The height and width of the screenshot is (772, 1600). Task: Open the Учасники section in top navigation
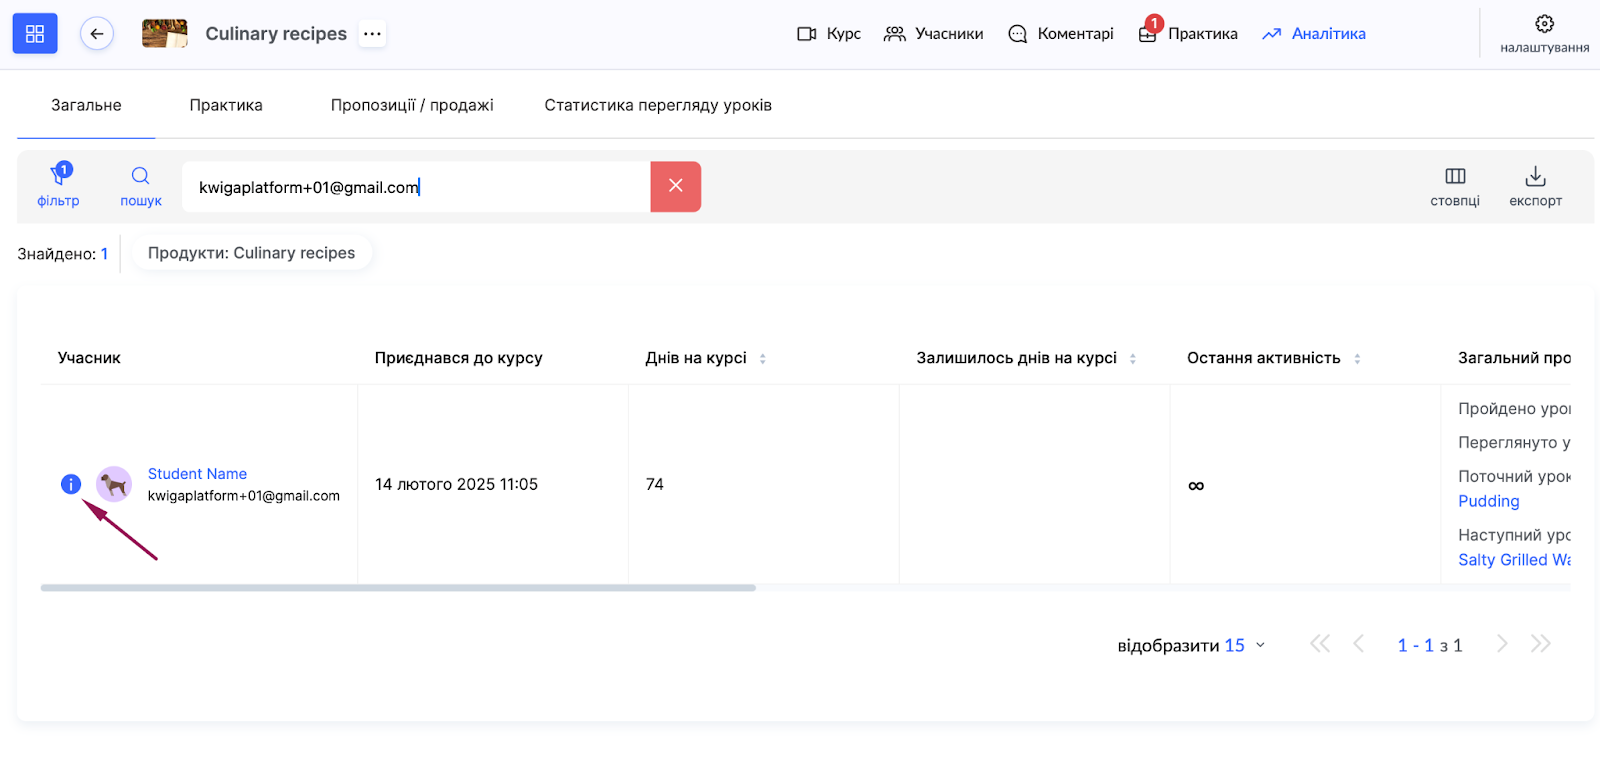(934, 34)
